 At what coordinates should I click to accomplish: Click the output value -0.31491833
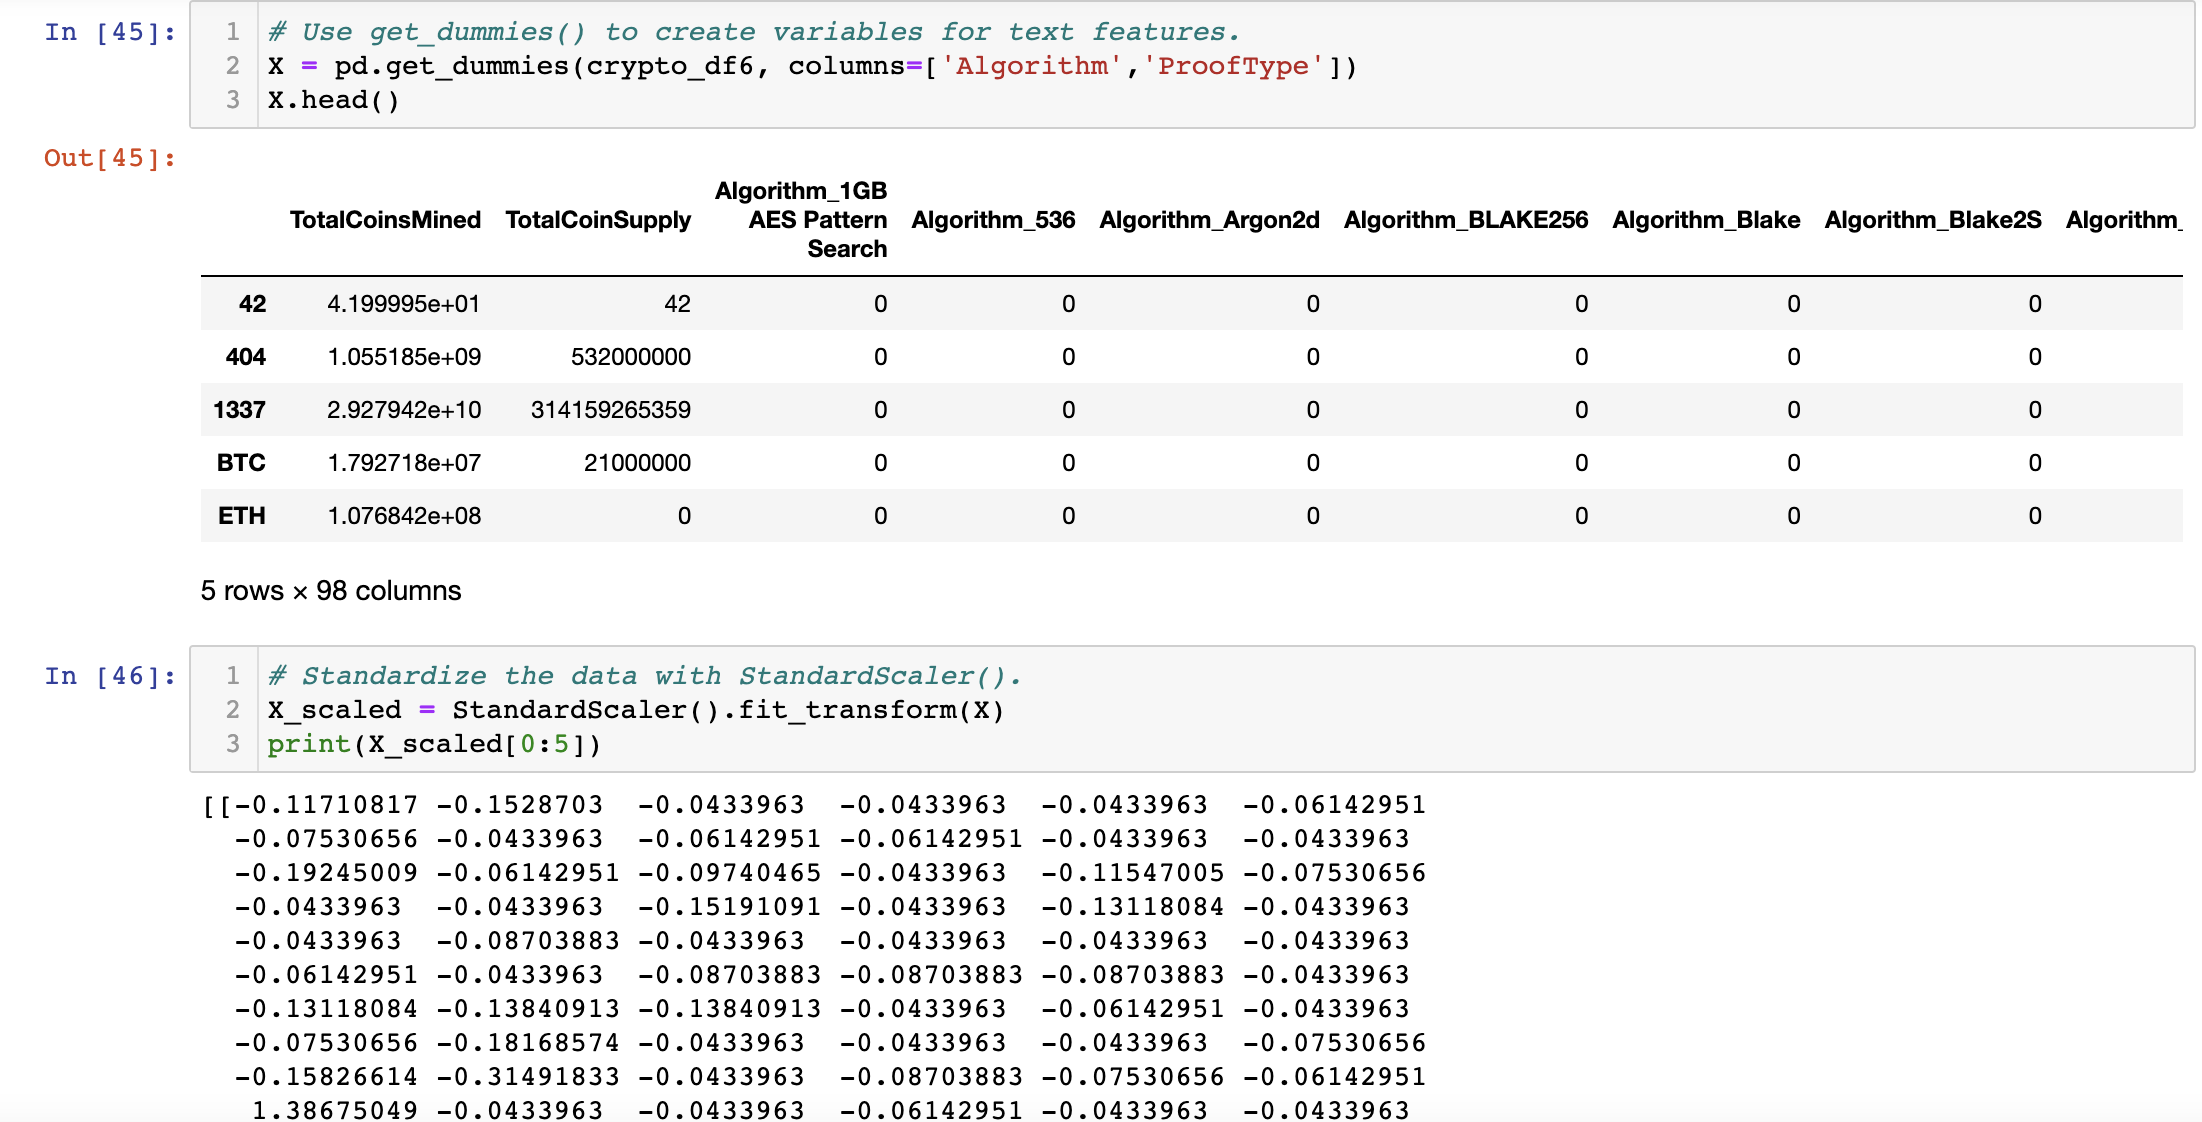coord(528,1077)
